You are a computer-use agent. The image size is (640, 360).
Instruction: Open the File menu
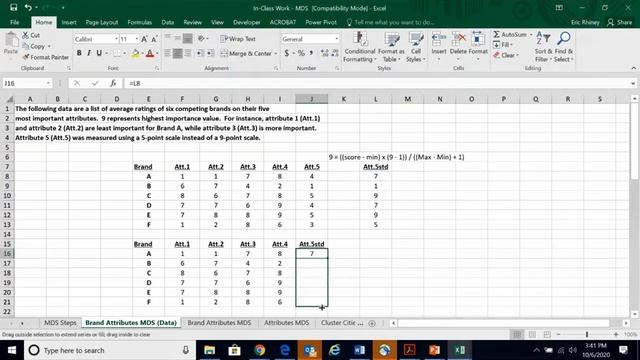[x=15, y=22]
